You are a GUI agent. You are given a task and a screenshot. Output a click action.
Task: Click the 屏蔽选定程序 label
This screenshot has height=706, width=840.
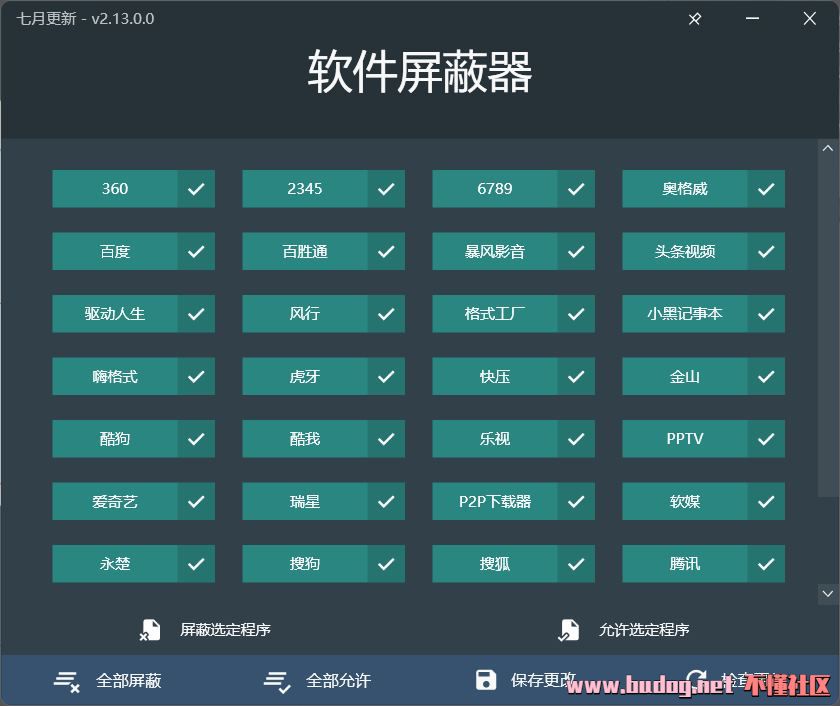226,630
